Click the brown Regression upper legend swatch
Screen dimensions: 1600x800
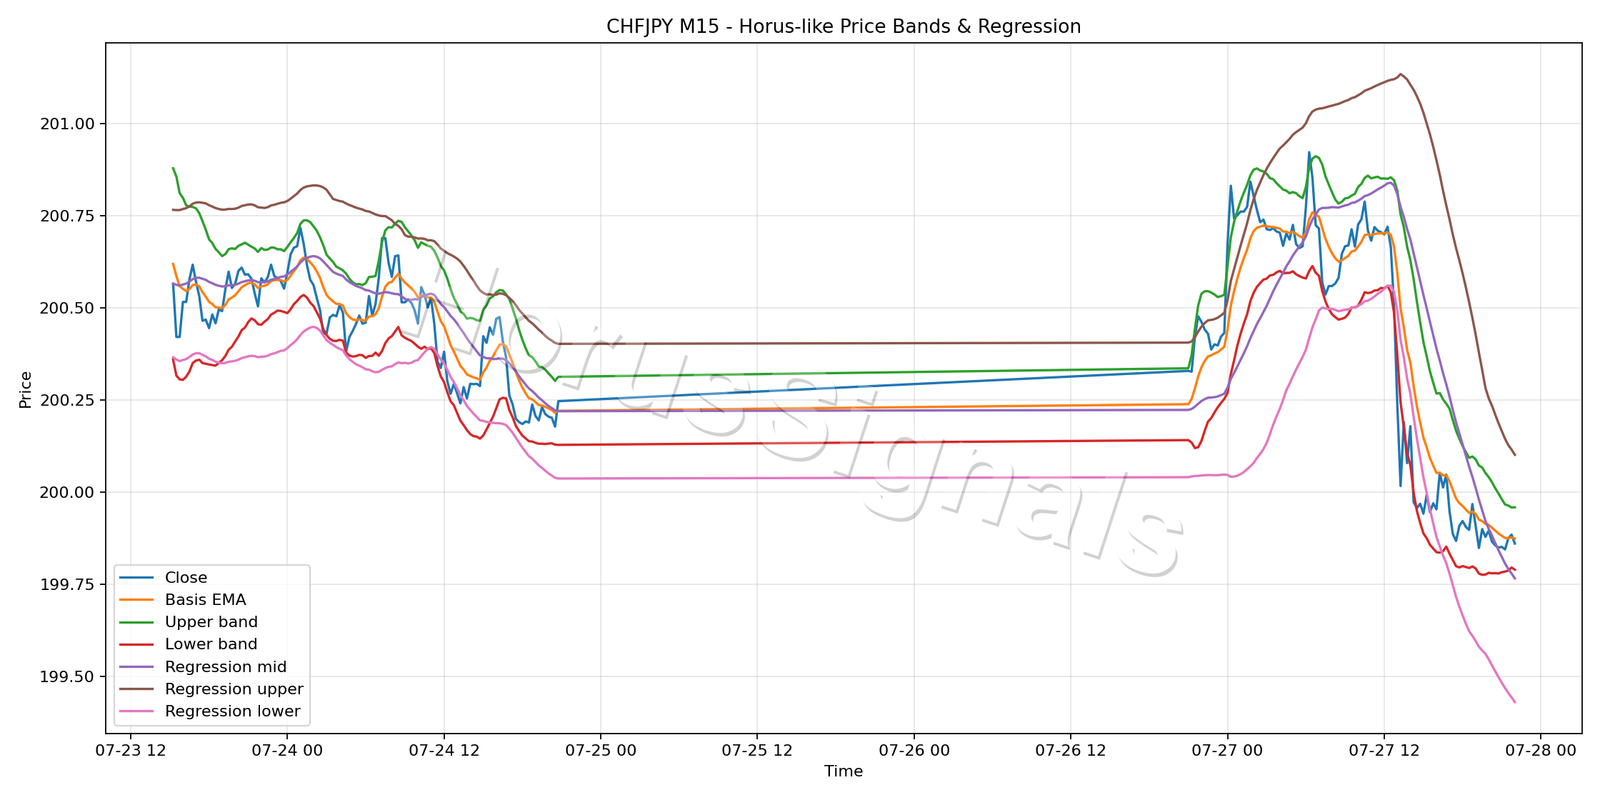point(137,689)
